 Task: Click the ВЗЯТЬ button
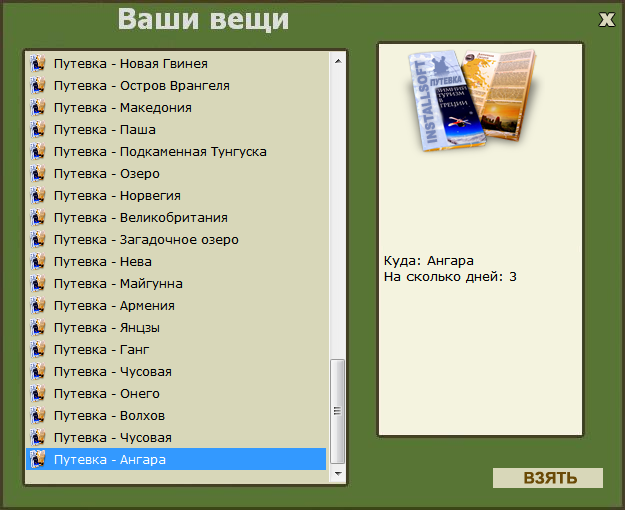pos(548,478)
